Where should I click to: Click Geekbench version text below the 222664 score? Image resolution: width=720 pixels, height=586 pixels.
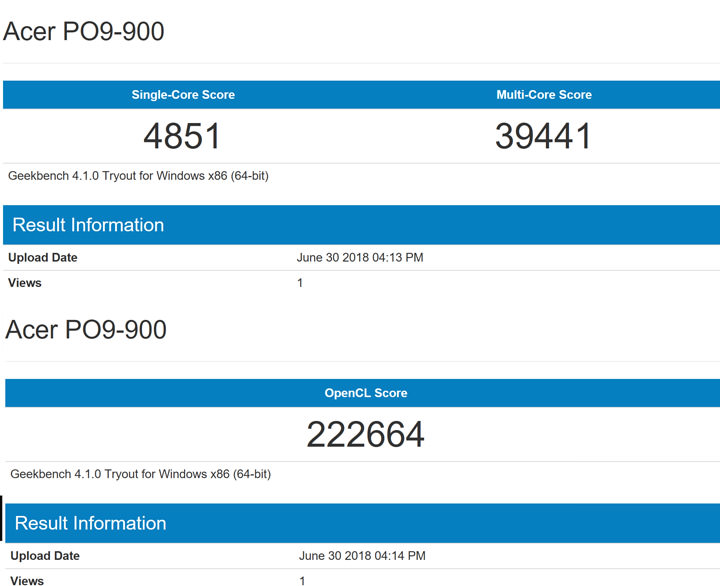[140, 474]
